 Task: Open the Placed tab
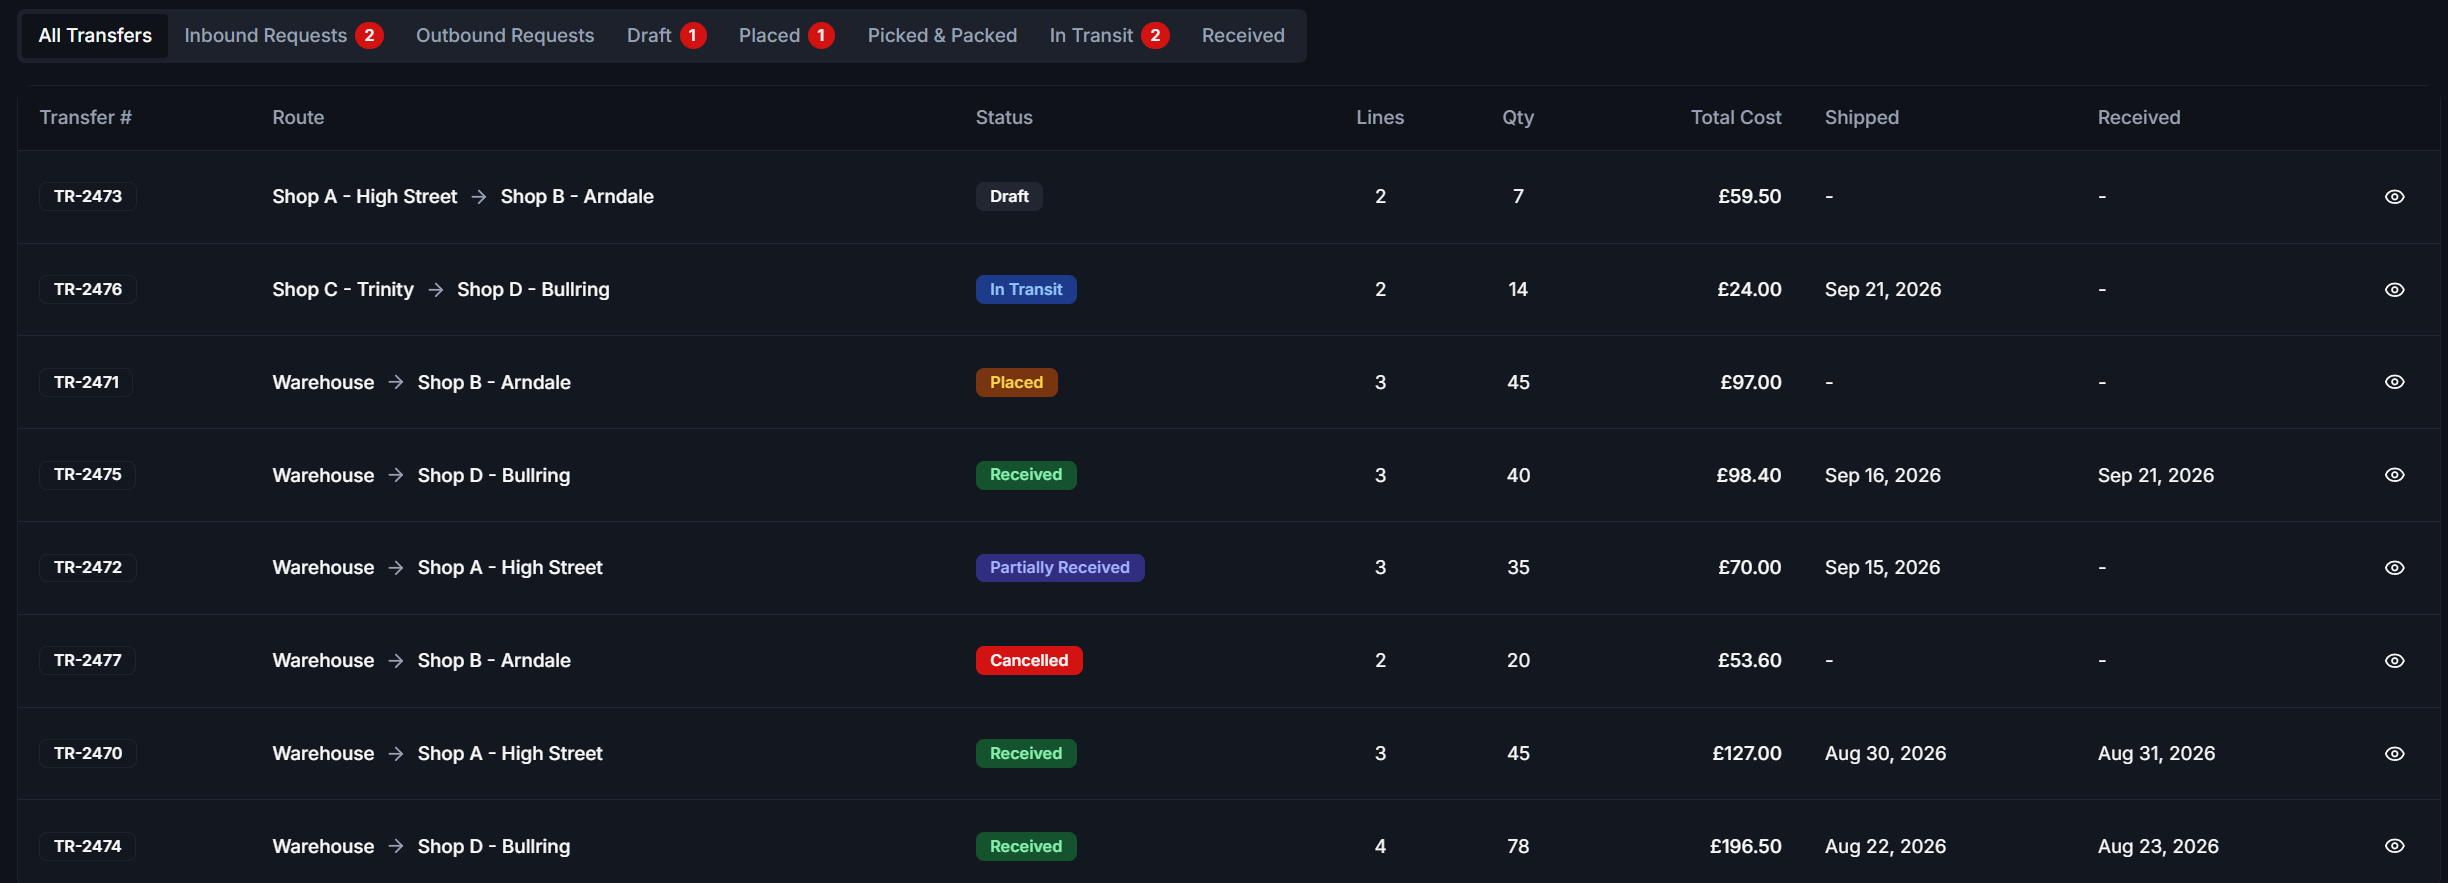click(786, 36)
